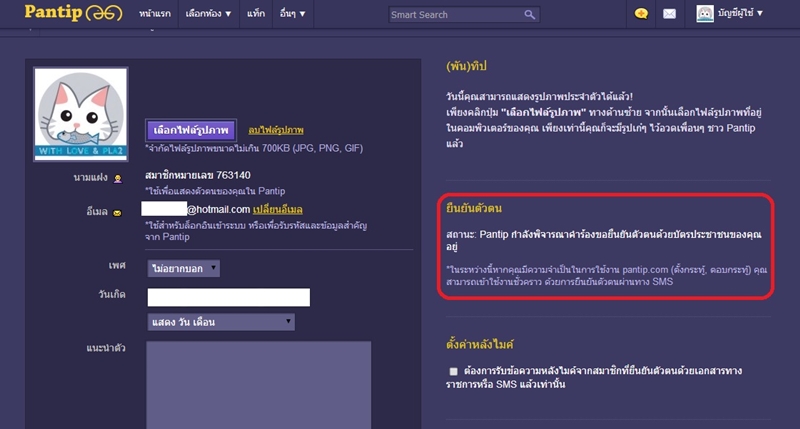
Task: Click the เลือกไฟล์รูปภาพ button
Action: pyautogui.click(x=191, y=130)
